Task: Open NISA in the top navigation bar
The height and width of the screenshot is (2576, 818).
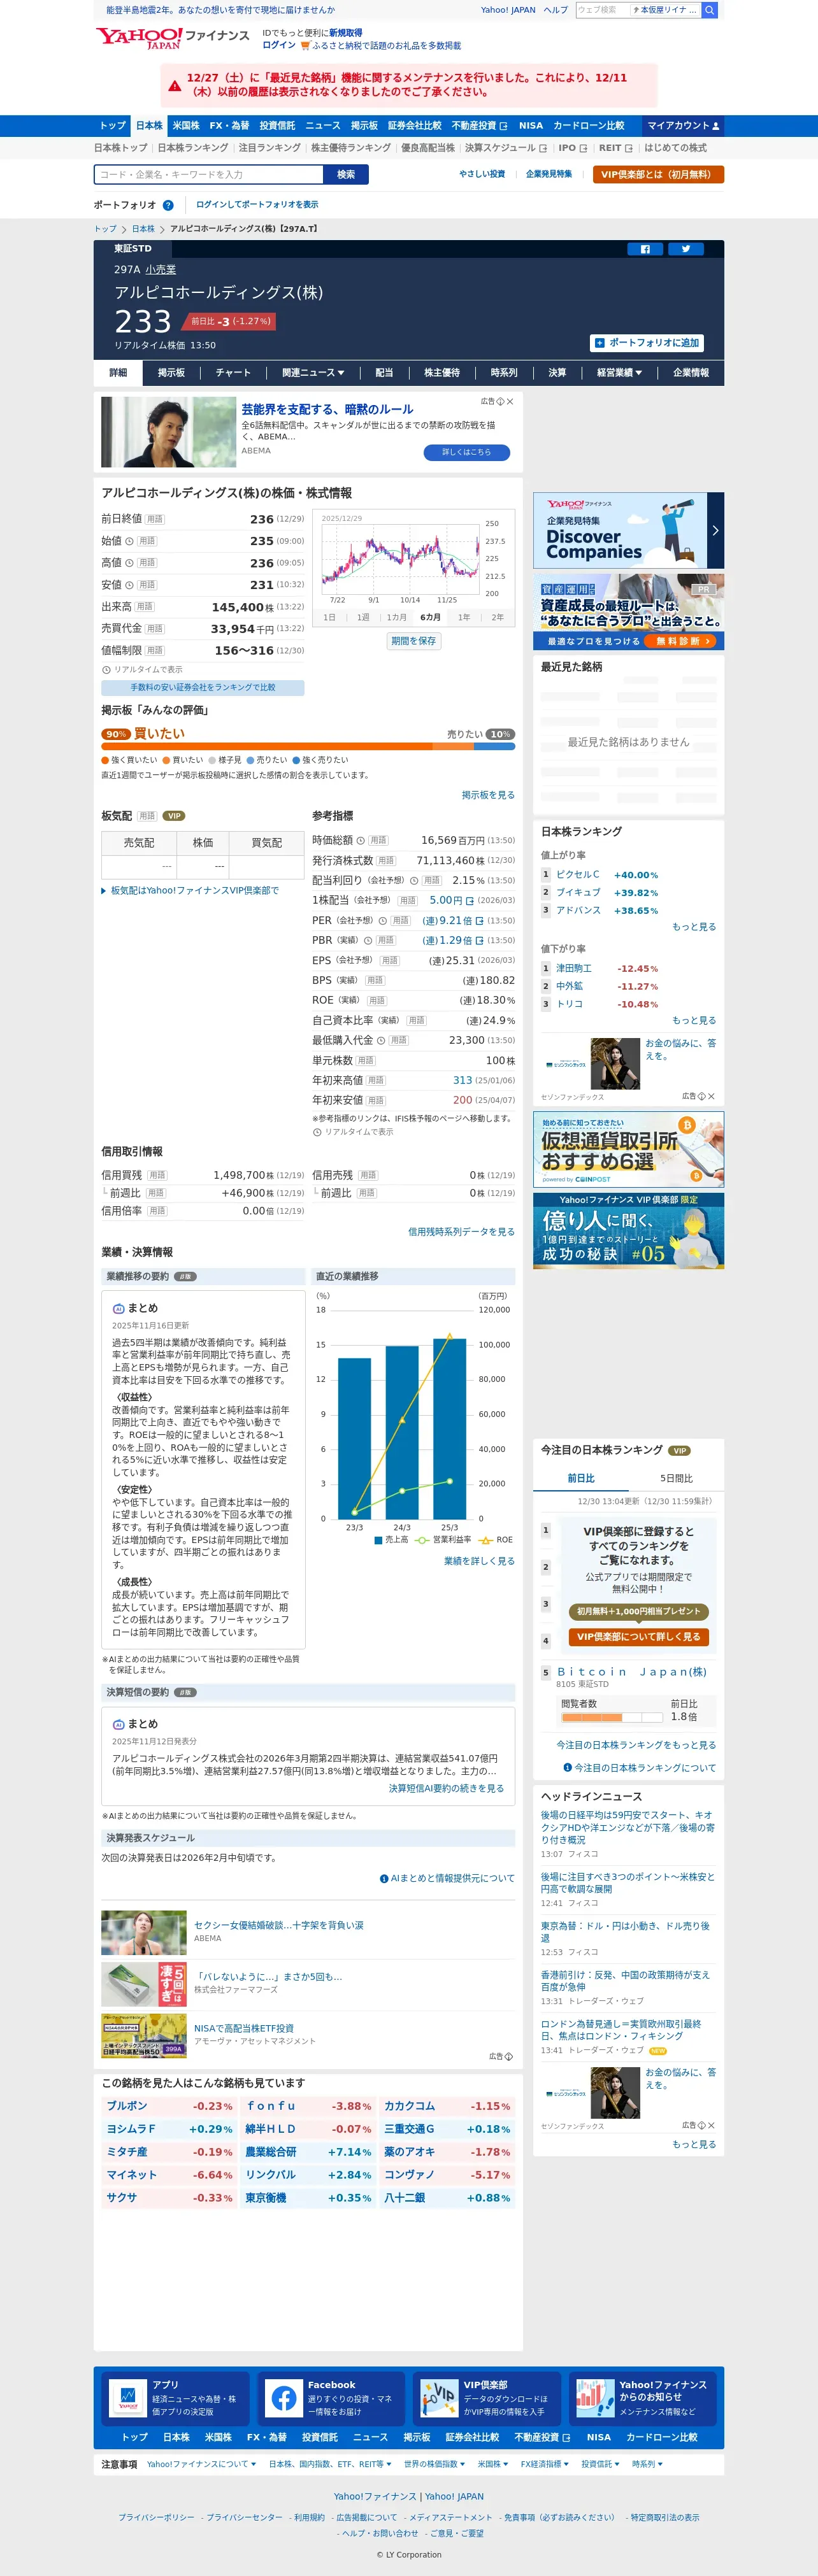Action: tap(531, 126)
